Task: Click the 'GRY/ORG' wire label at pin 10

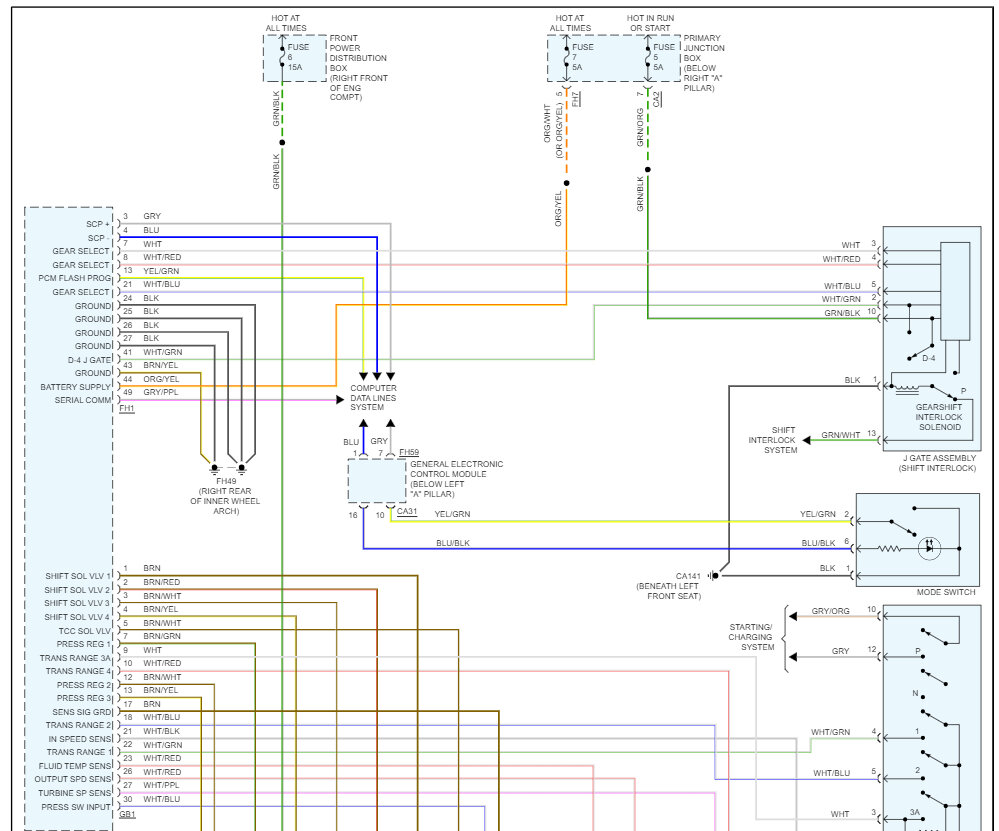Action: point(830,611)
